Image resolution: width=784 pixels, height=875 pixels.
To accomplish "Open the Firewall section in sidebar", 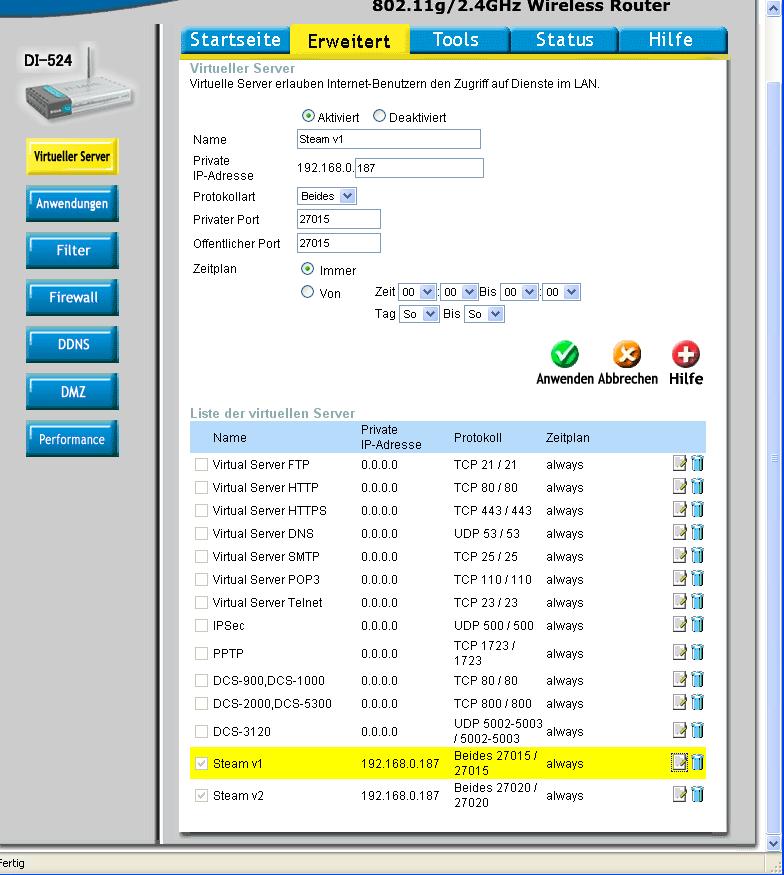I will pyautogui.click(x=73, y=297).
